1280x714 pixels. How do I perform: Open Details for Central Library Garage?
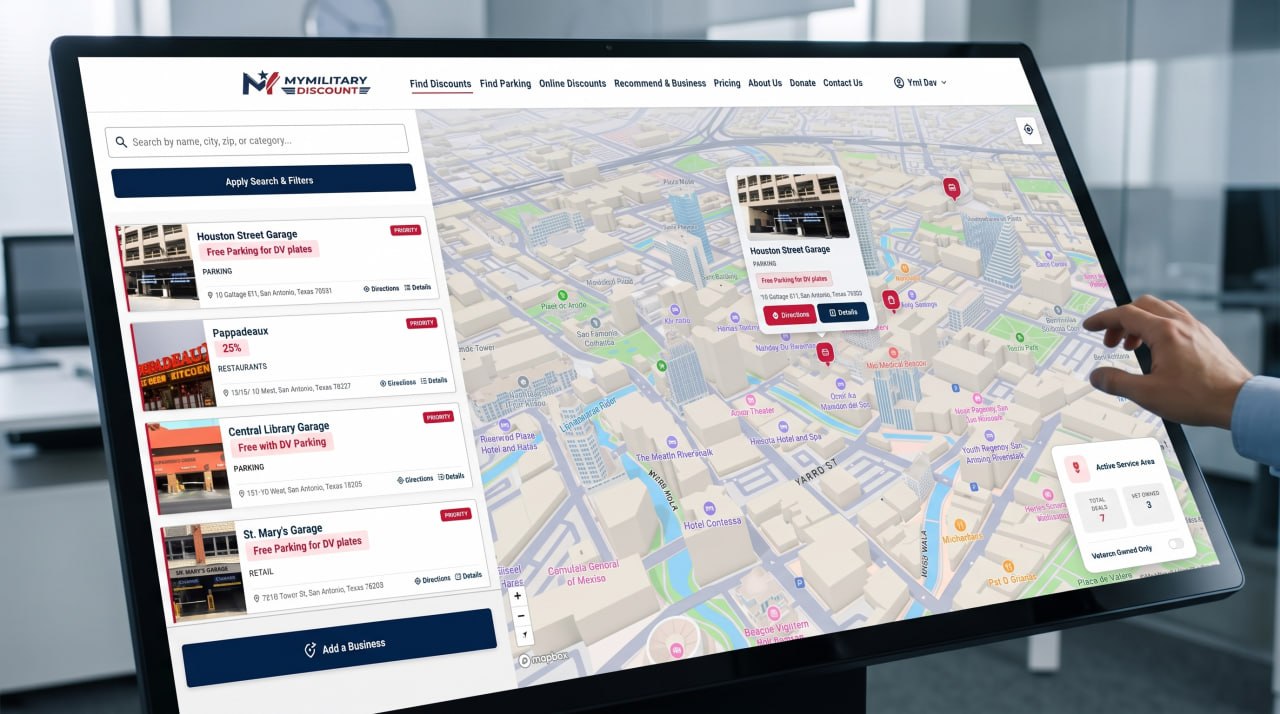[451, 477]
